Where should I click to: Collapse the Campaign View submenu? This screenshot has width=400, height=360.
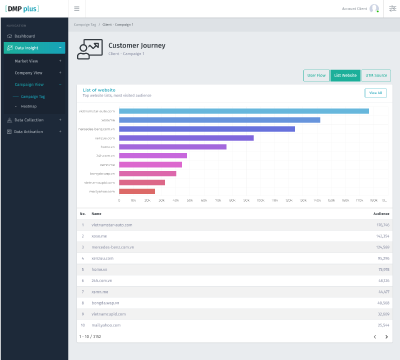[x=60, y=85]
